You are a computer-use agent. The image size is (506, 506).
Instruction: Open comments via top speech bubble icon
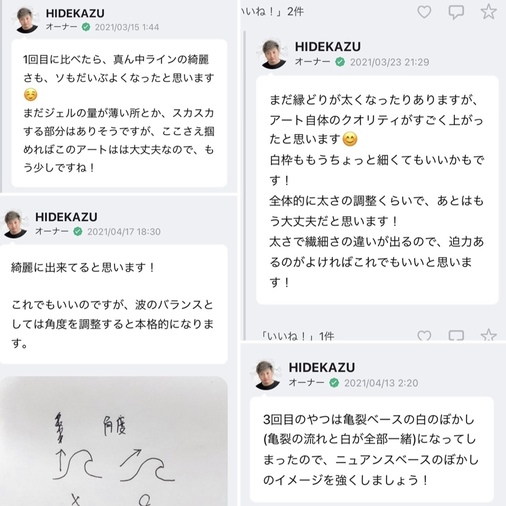pyautogui.click(x=456, y=12)
